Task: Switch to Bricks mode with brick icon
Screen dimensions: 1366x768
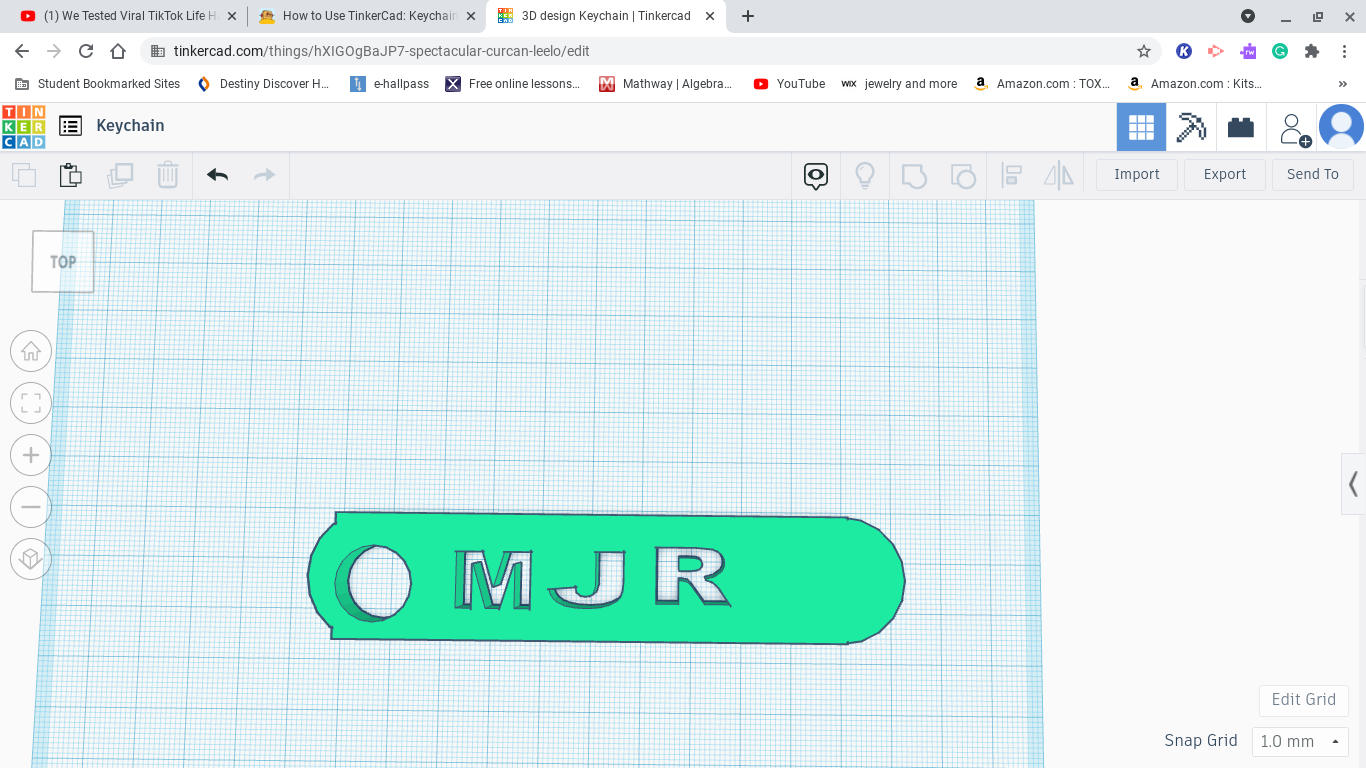Action: tap(1241, 127)
